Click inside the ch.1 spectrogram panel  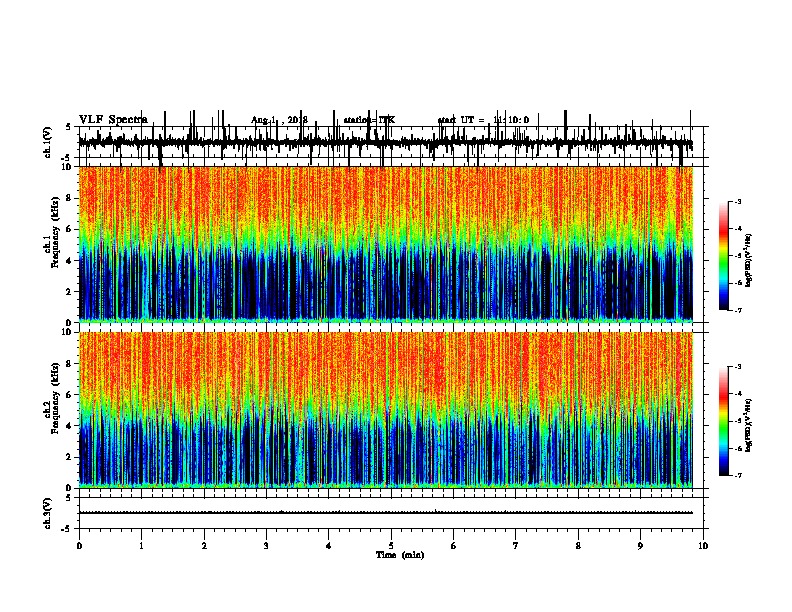[x=385, y=244]
